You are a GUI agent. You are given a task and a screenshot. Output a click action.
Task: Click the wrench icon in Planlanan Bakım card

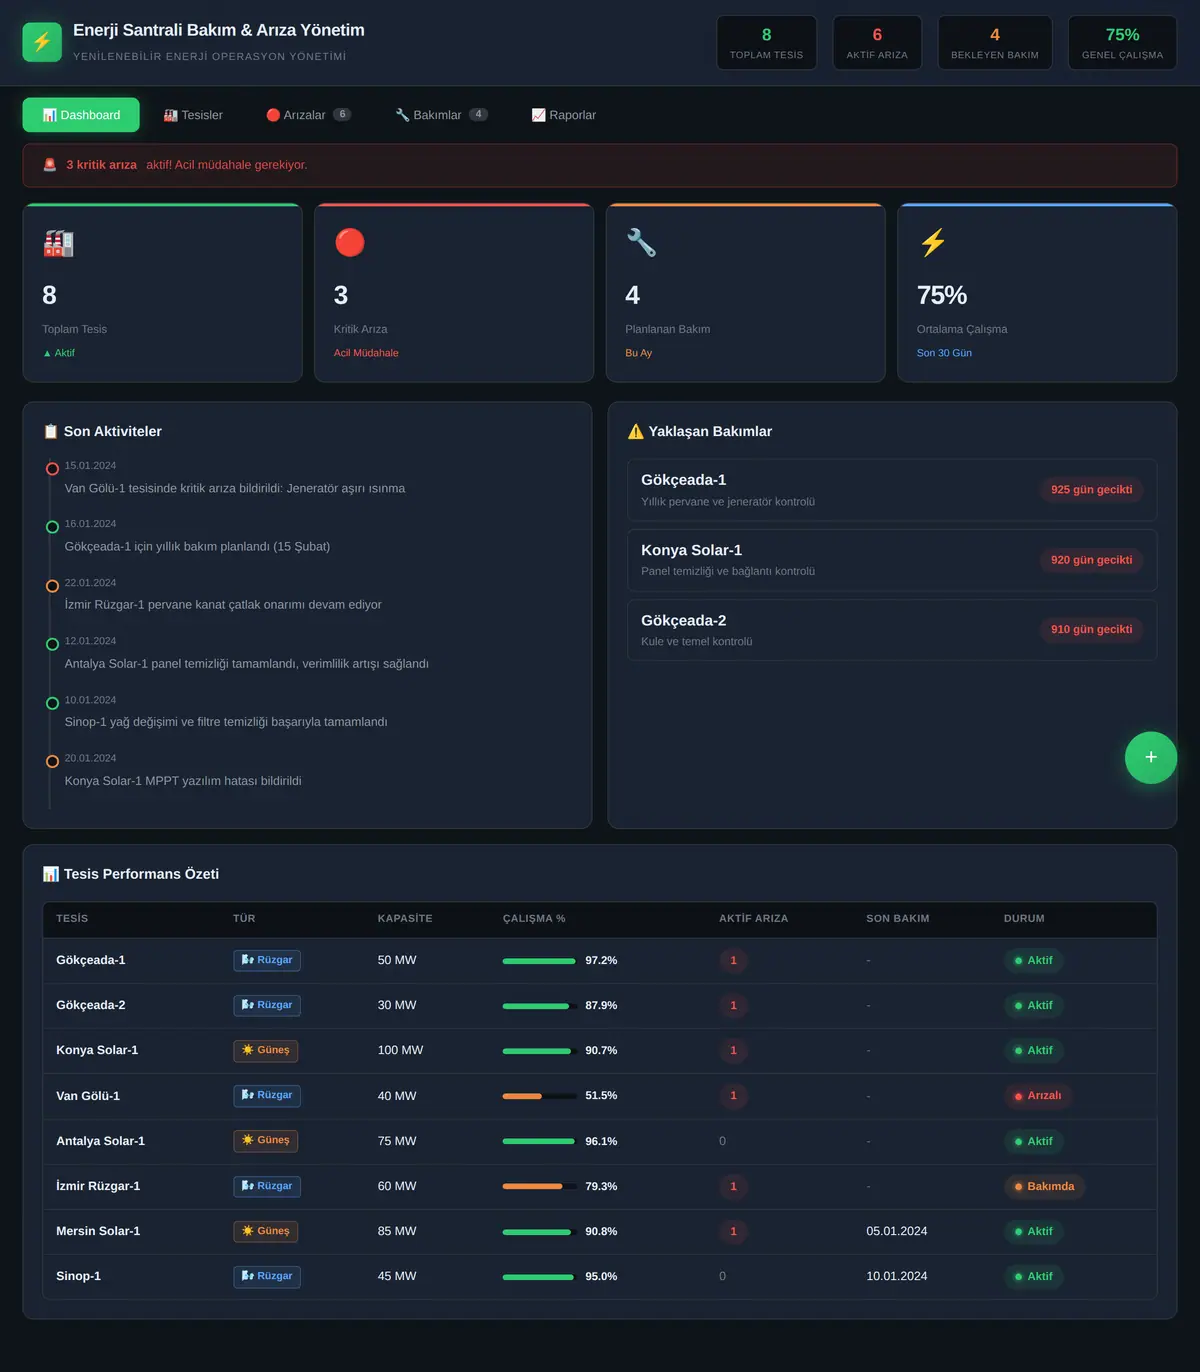click(x=641, y=243)
